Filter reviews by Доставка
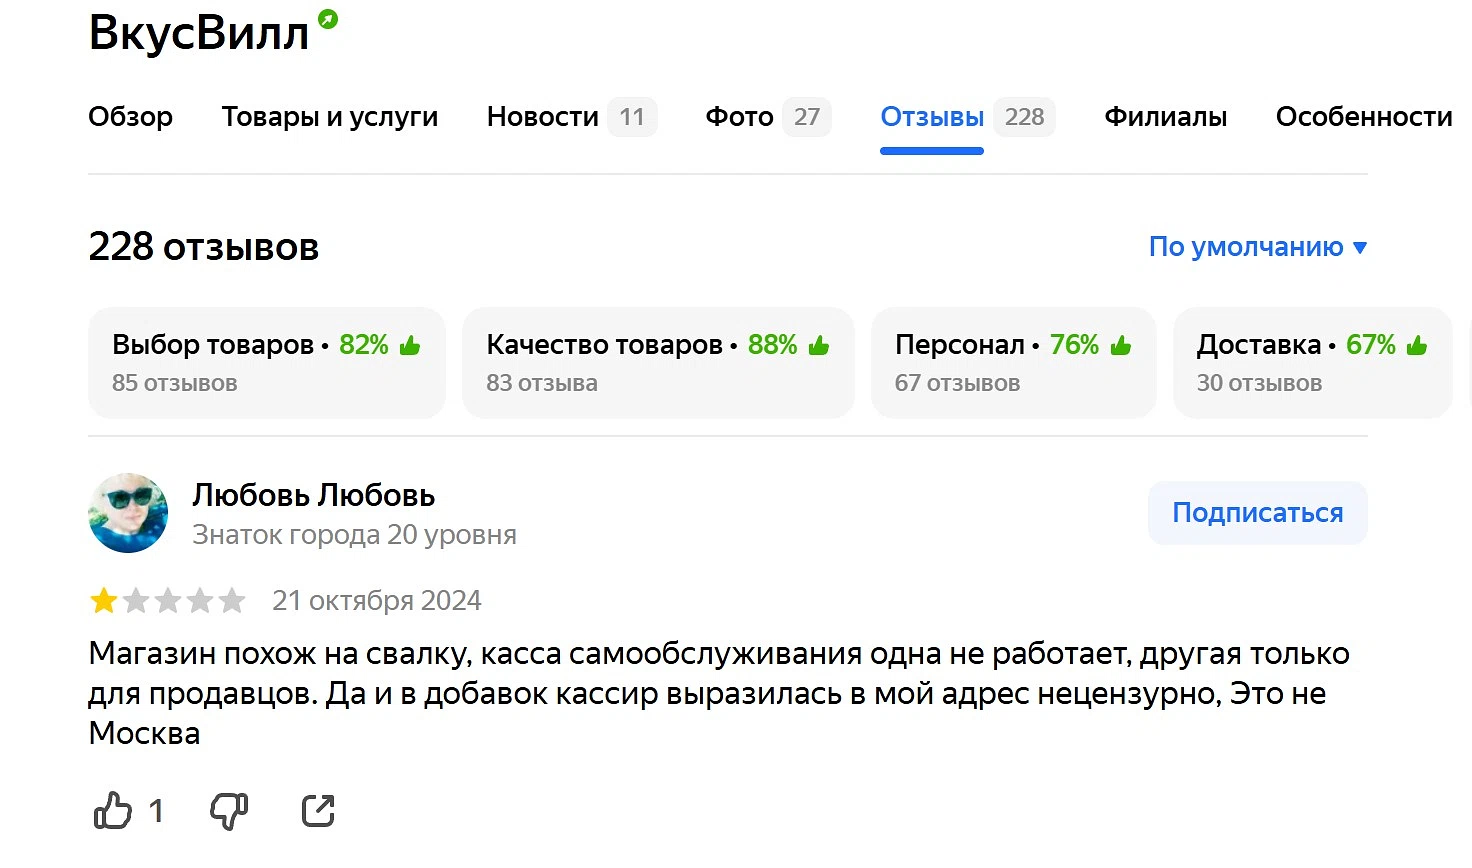The width and height of the screenshot is (1472, 868). 1312,362
